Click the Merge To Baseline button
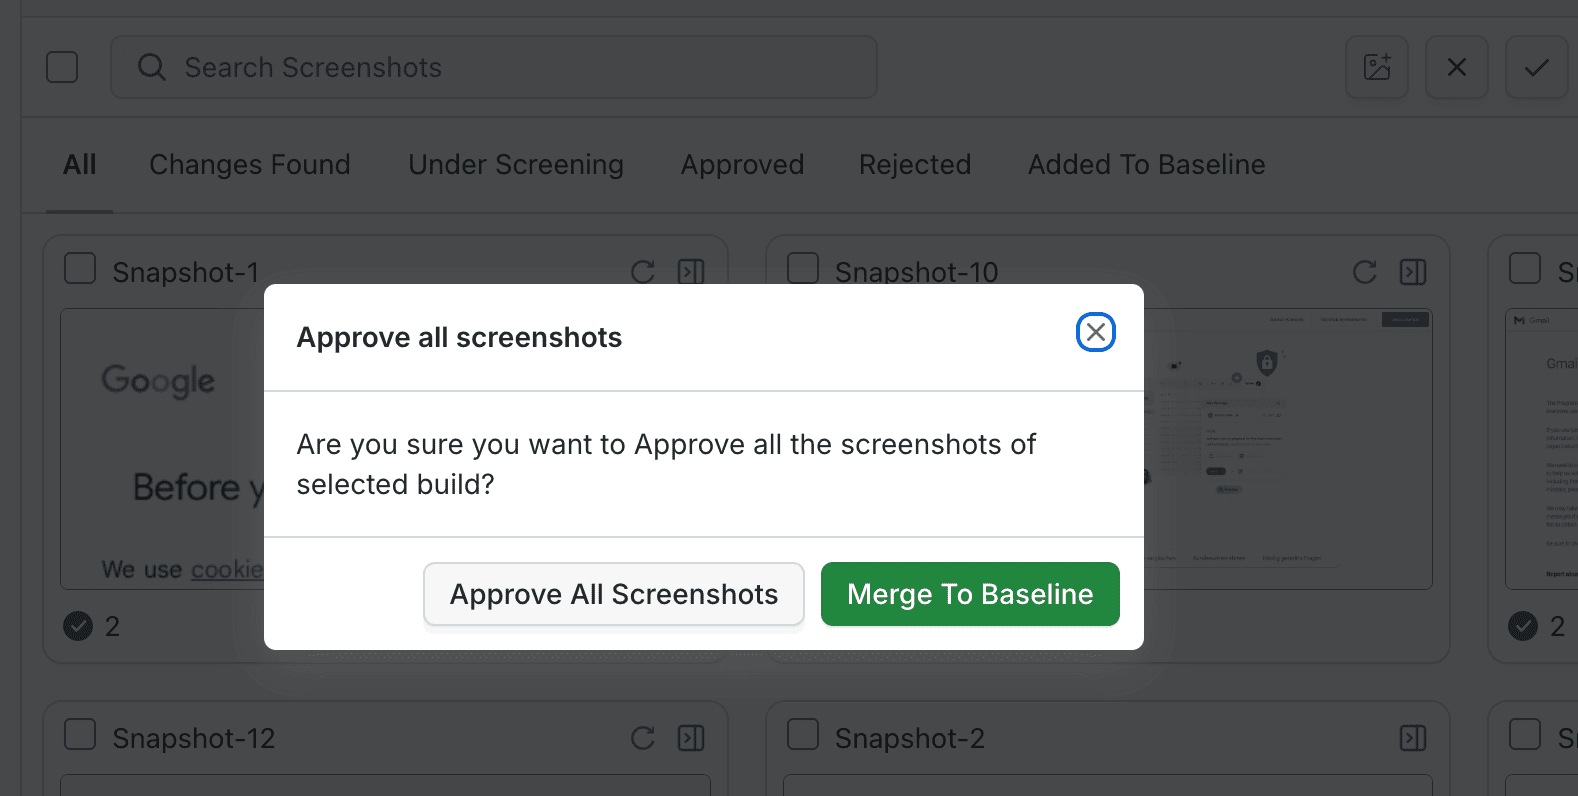Screen dimensions: 1578x796 pos(969,594)
